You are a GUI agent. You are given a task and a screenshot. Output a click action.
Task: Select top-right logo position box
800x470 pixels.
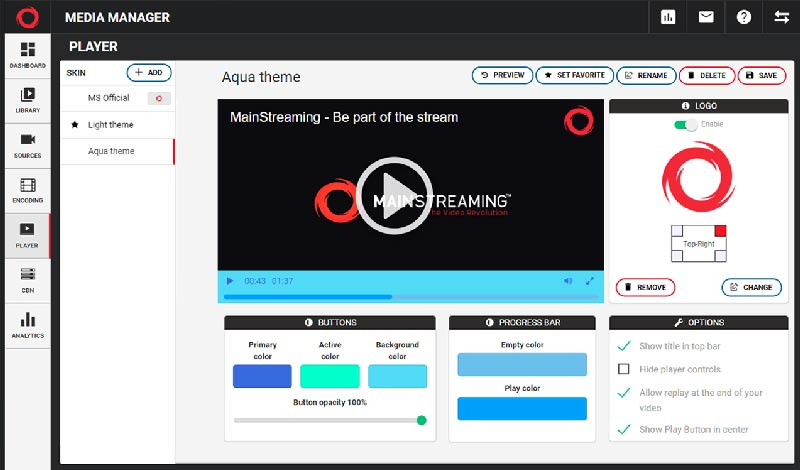(x=720, y=231)
